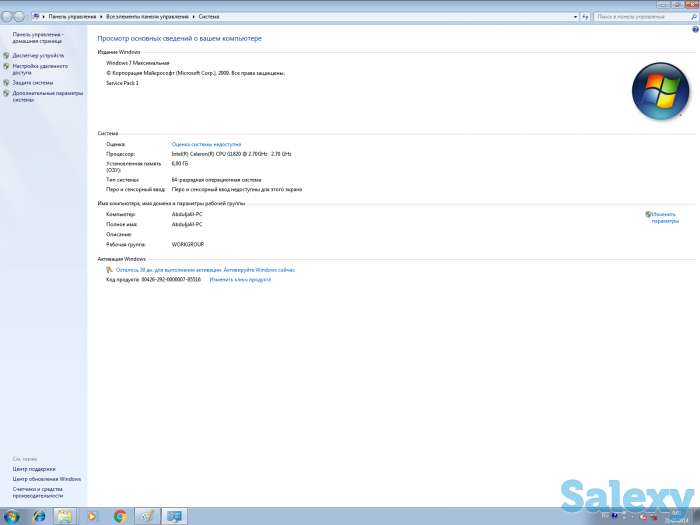The height and width of the screenshot is (525, 700).
Task: Expand the address bar history dropdown
Action: click(x=575, y=17)
